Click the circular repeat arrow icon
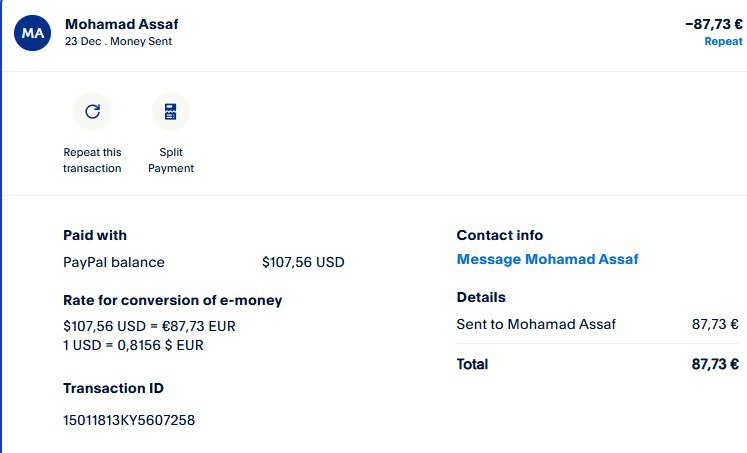 (92, 111)
